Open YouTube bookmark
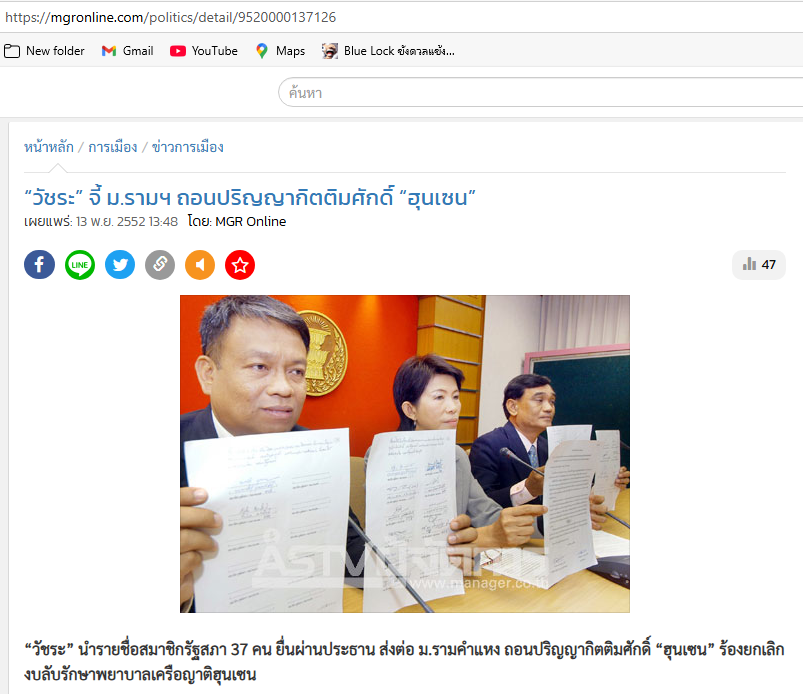Image resolution: width=803 pixels, height=694 pixels. point(204,51)
